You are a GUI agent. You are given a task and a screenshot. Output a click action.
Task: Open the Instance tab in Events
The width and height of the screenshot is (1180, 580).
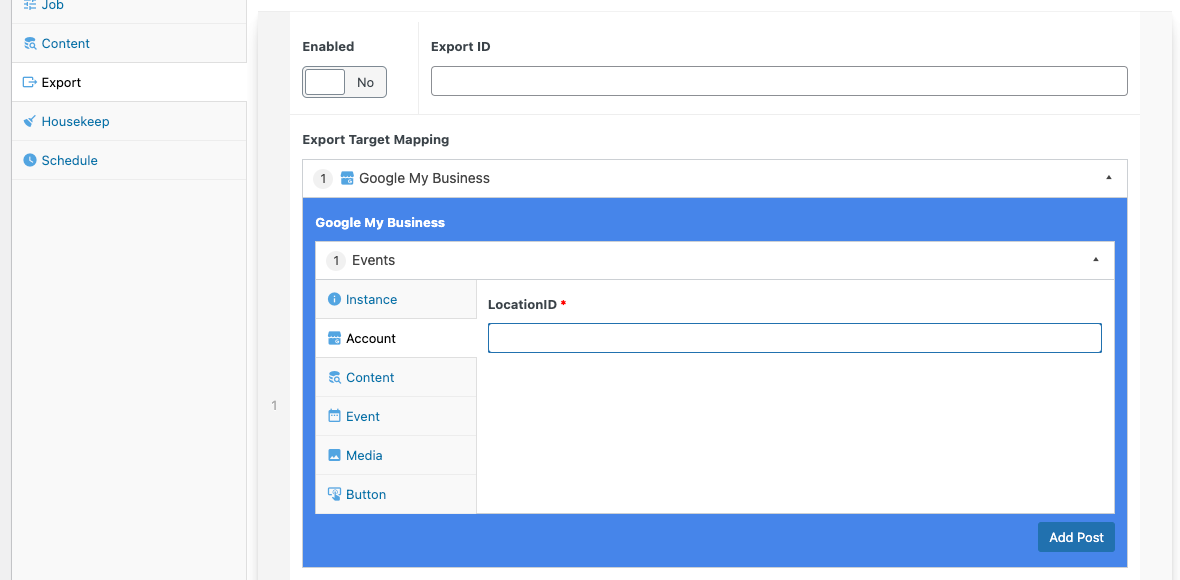click(x=396, y=299)
